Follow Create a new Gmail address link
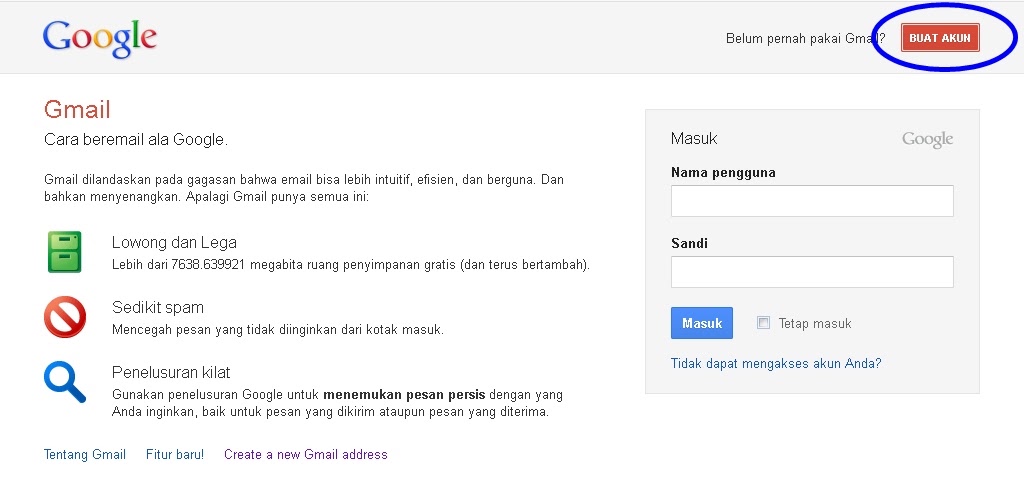The width and height of the screenshot is (1024, 494). click(306, 454)
